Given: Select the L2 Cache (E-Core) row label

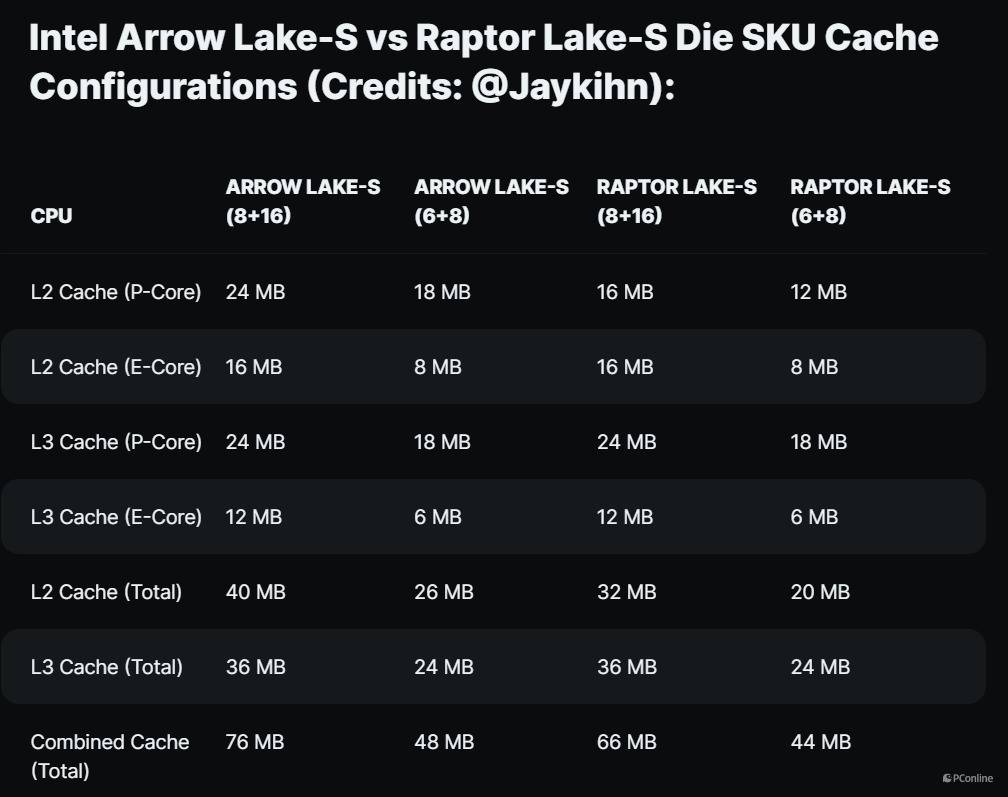Looking at the screenshot, I should pos(116,367).
